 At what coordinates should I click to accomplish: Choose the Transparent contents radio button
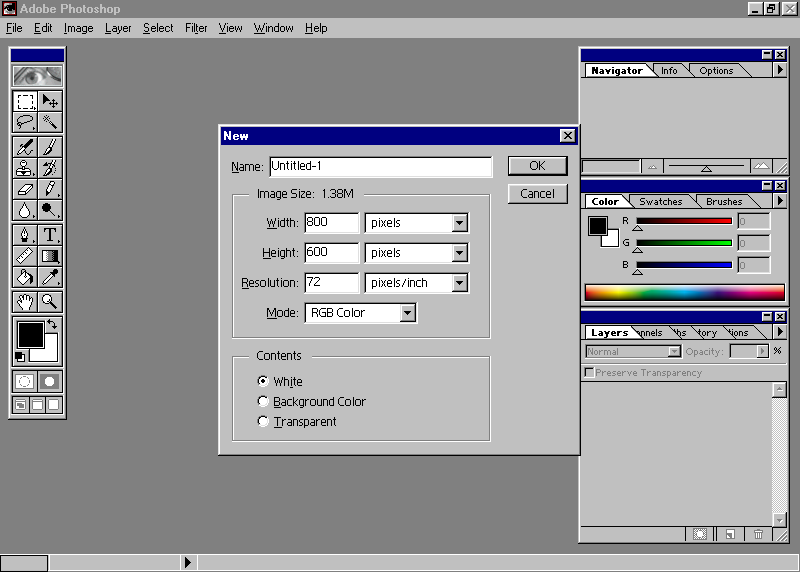point(263,421)
